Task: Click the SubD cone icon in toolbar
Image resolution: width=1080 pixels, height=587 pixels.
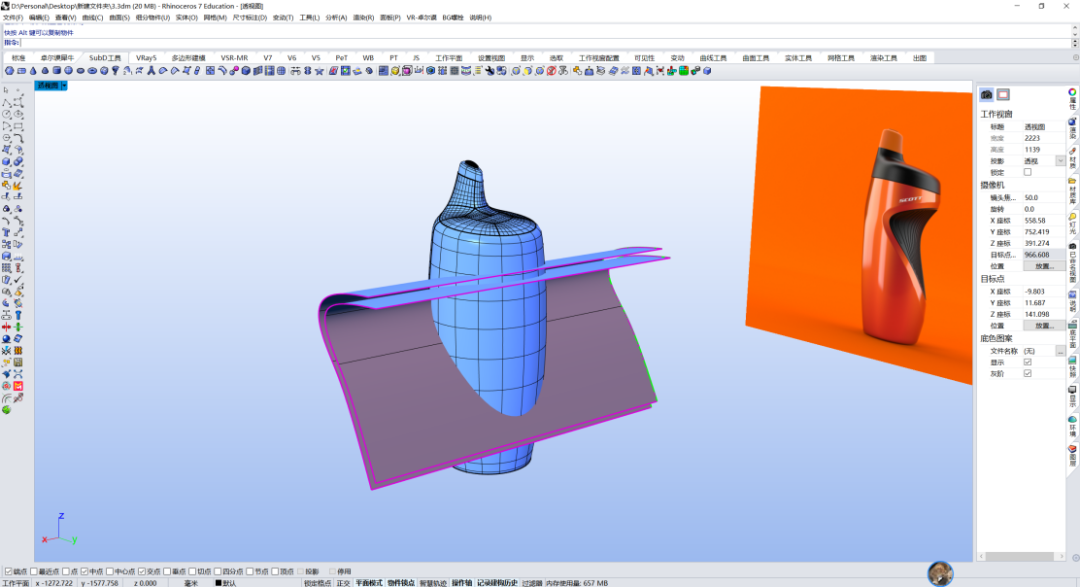Action: point(33,71)
